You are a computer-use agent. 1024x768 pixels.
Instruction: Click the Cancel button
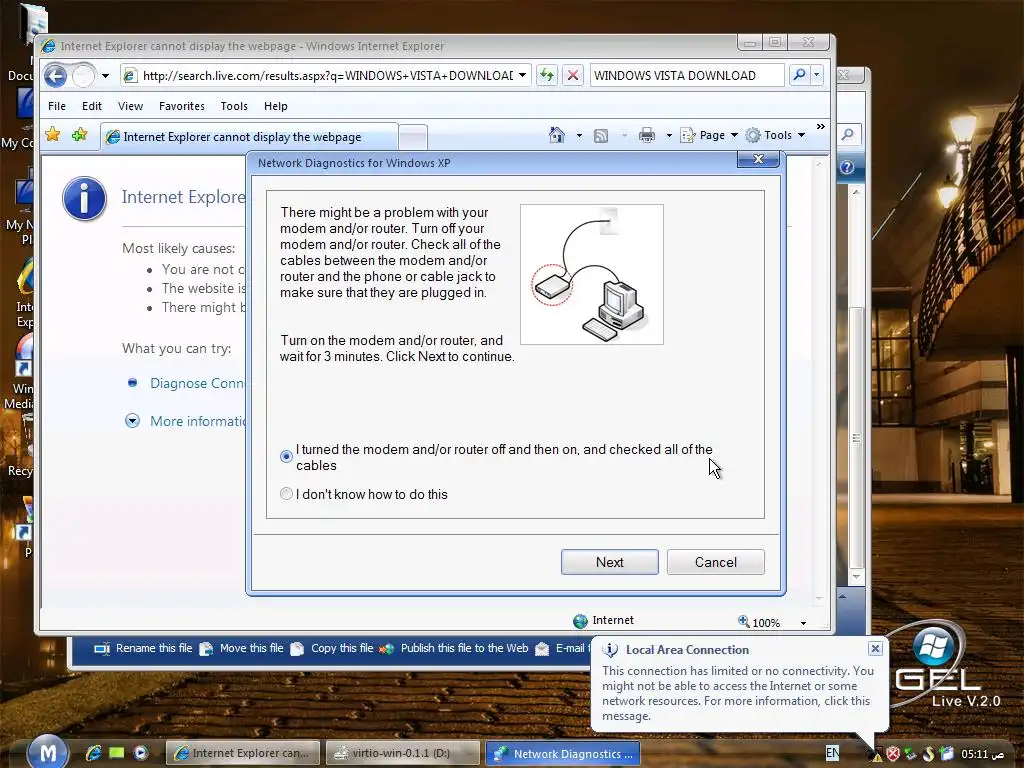(716, 562)
